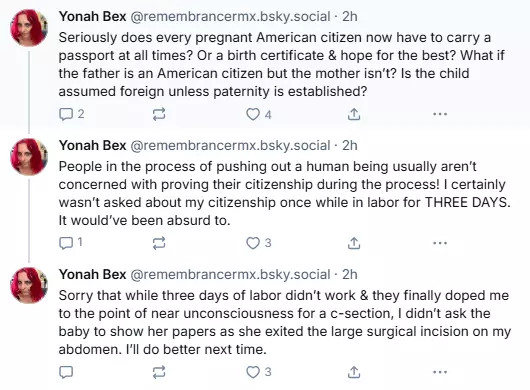Screen dimensions: 530x390
Task: Repost the third post about c-section
Action: [159, 372]
